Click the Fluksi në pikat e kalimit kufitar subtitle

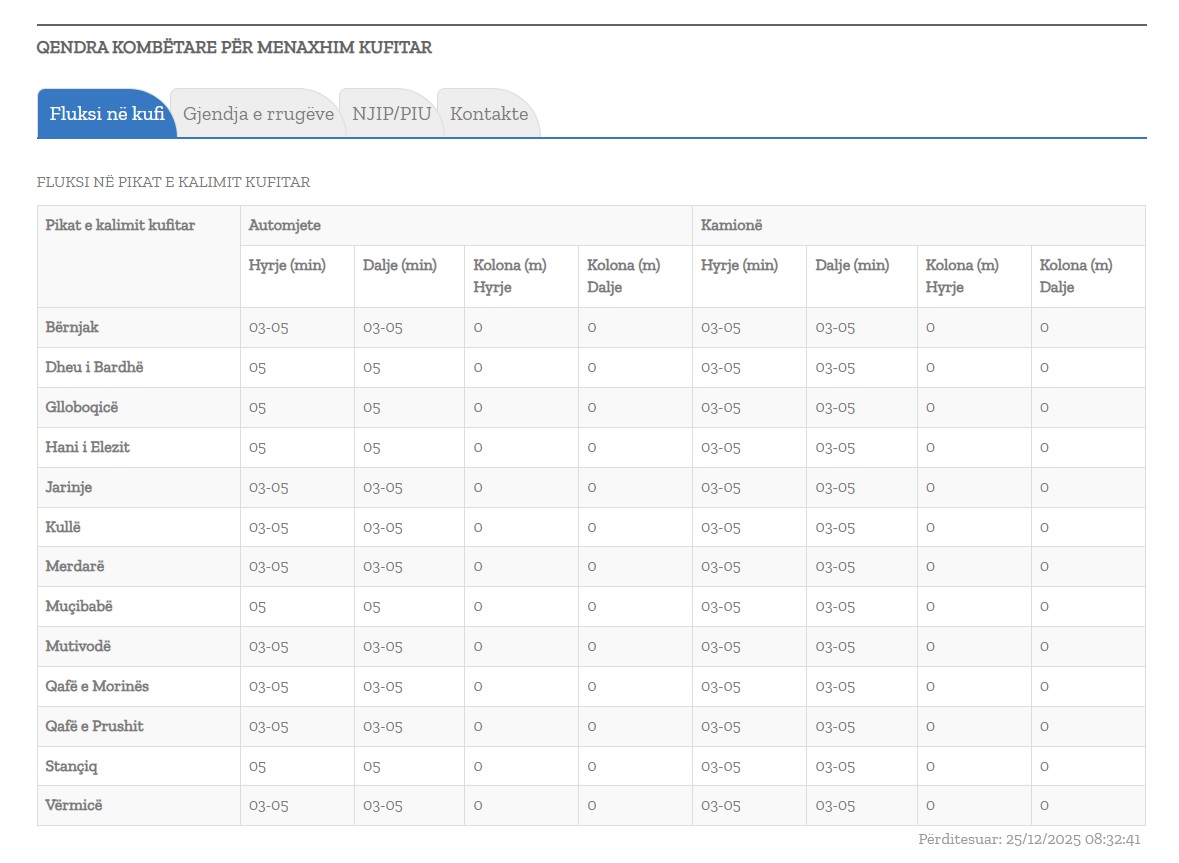(173, 183)
